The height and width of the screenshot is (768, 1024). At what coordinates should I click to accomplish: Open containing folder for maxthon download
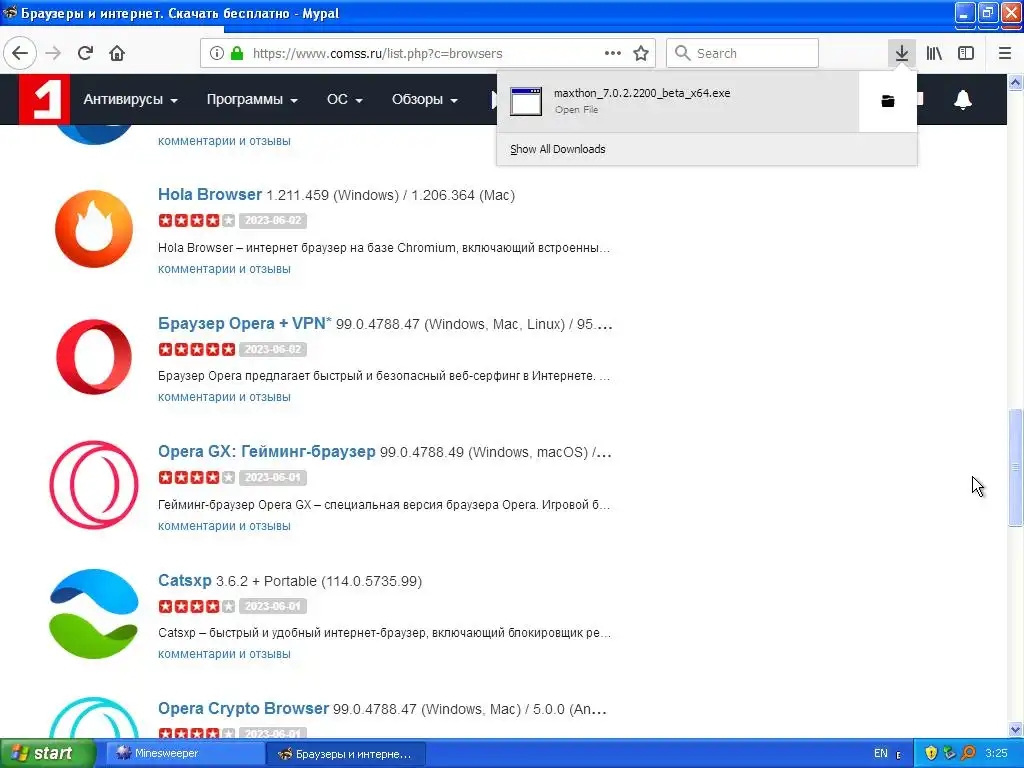[888, 101]
